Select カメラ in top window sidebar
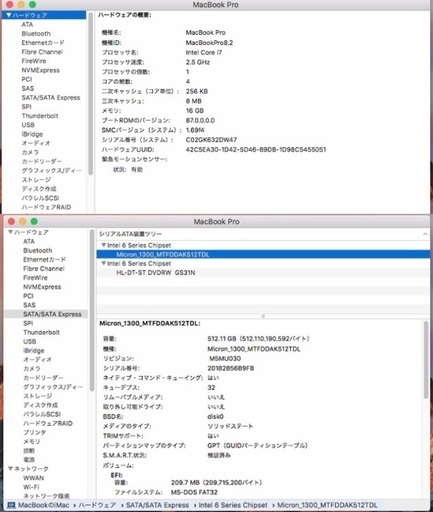The width and height of the screenshot is (433, 512). (30, 152)
